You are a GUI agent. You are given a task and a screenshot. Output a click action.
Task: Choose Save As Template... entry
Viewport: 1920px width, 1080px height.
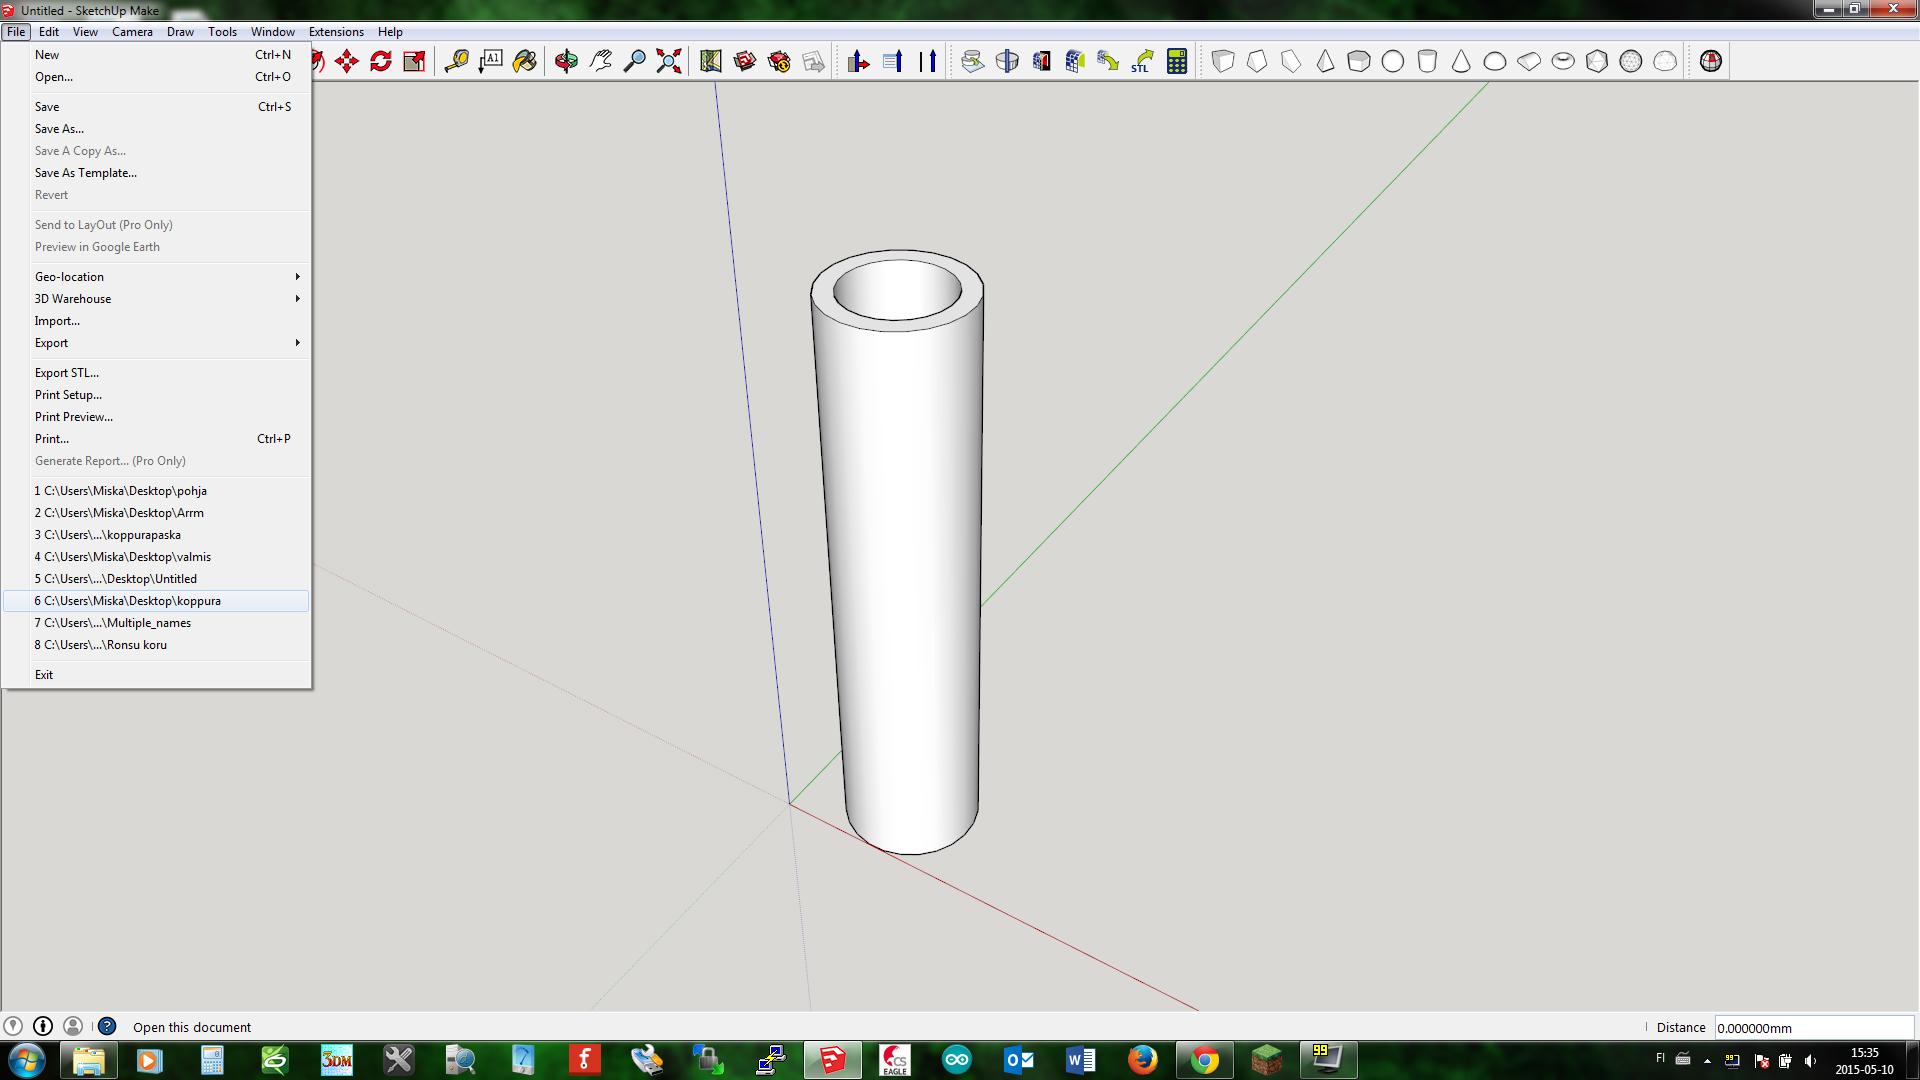[x=157, y=173]
